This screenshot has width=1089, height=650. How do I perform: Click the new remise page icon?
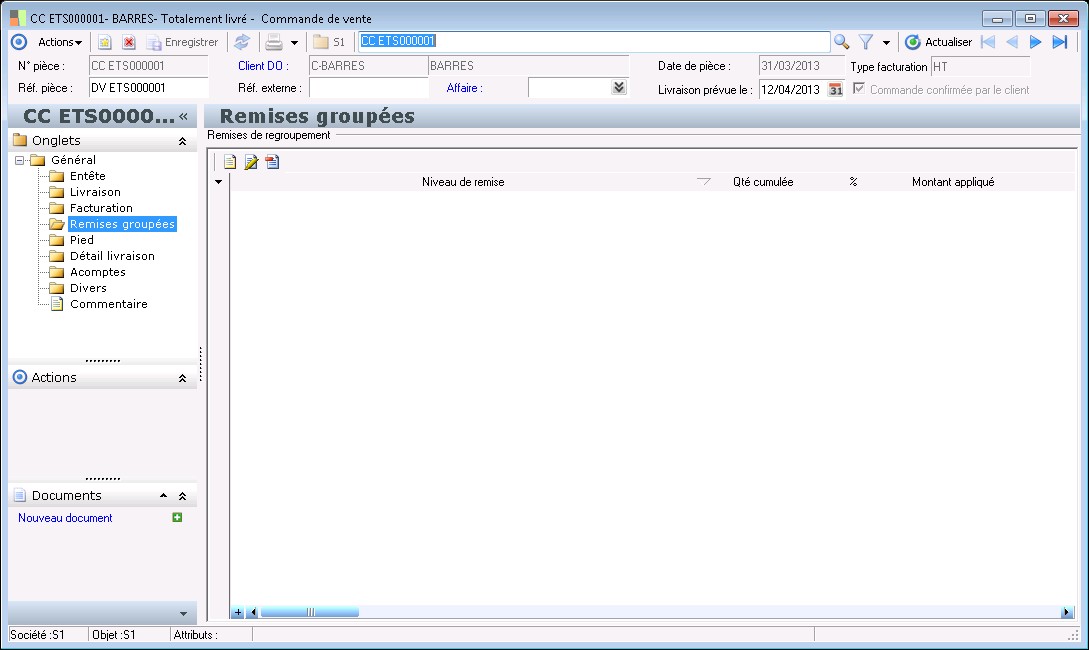coord(230,162)
